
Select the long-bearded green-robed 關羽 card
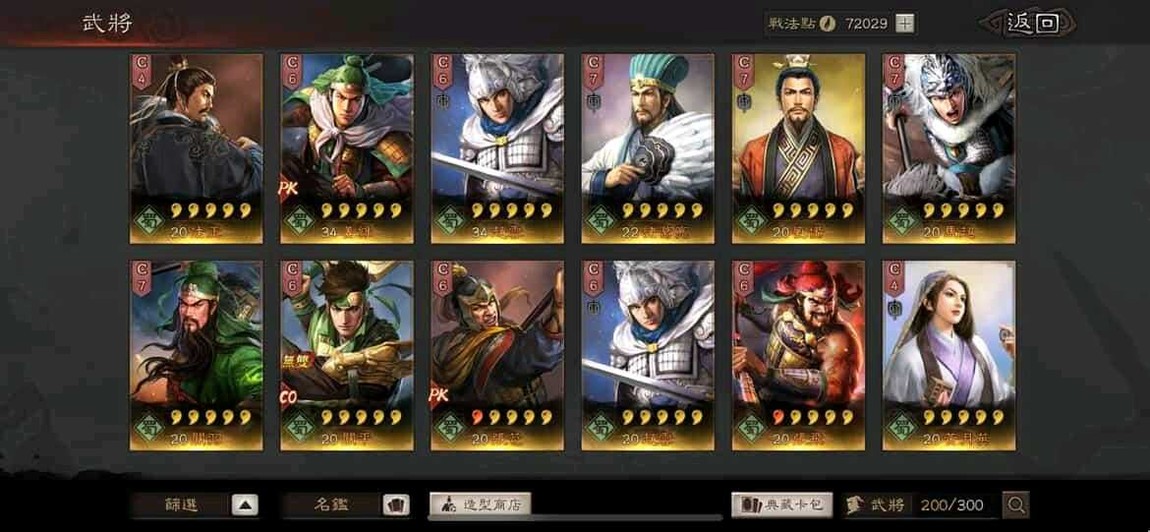(x=197, y=356)
